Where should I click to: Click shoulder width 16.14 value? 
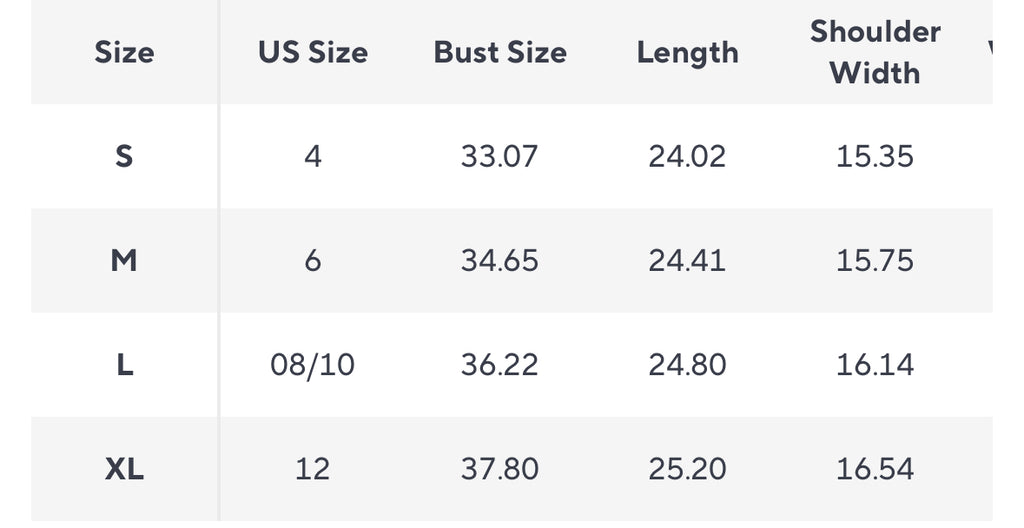(x=875, y=364)
